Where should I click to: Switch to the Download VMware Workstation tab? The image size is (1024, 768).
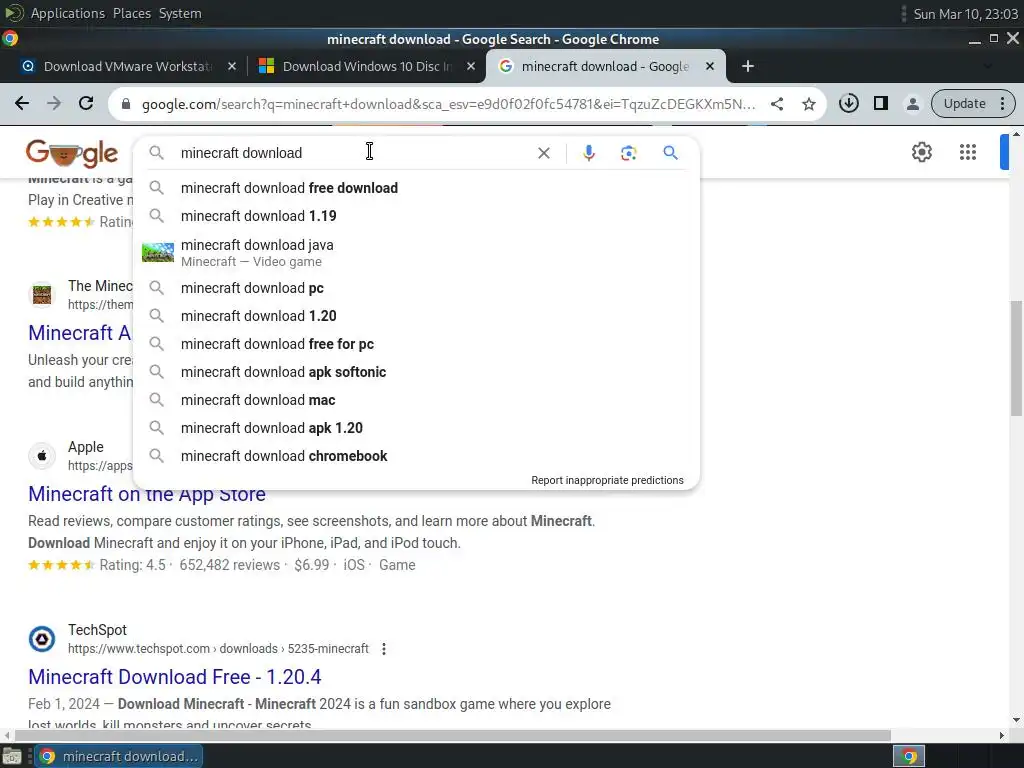point(127,67)
